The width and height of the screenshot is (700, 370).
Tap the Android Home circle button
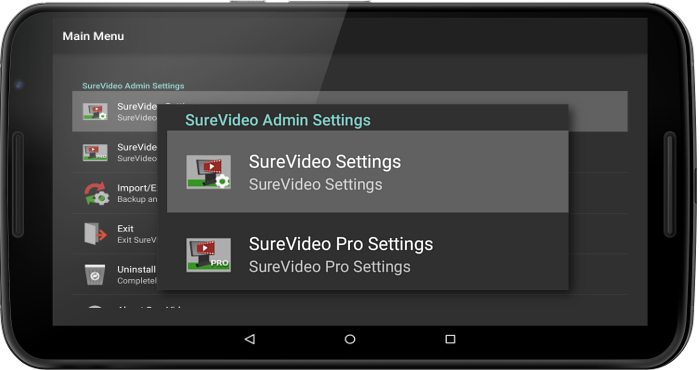(x=350, y=339)
